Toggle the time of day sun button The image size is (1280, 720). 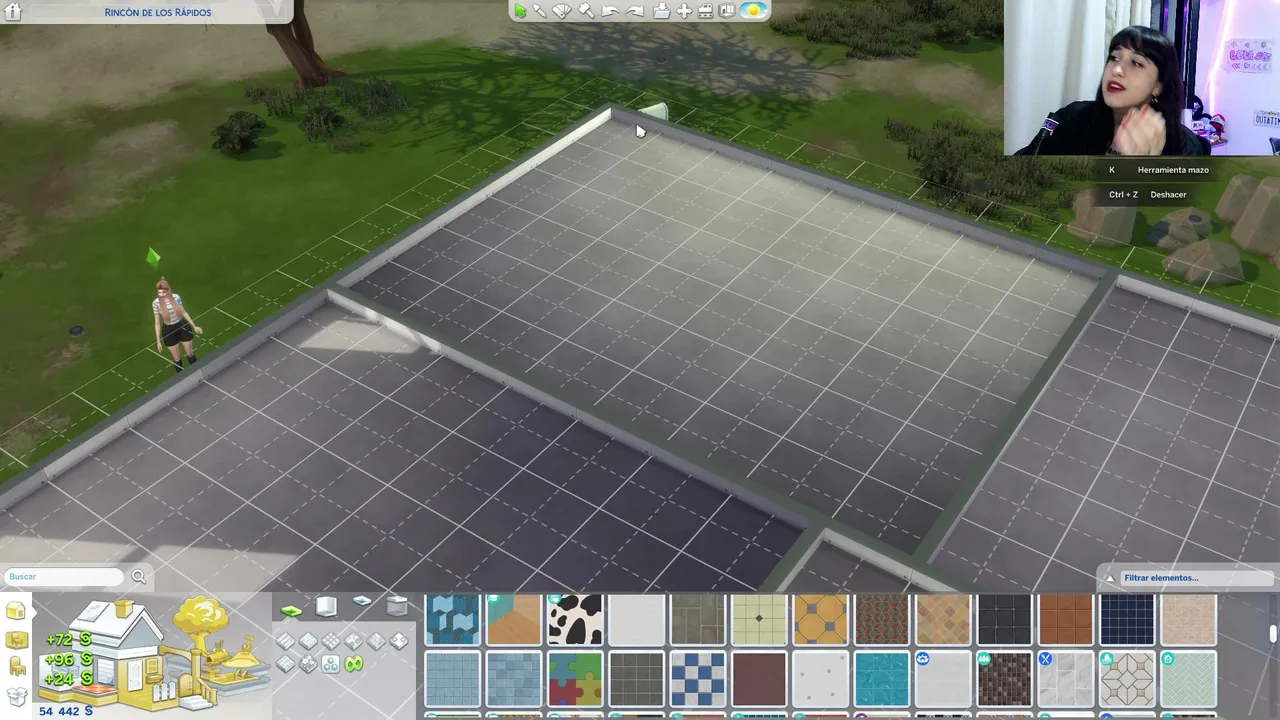pos(754,11)
